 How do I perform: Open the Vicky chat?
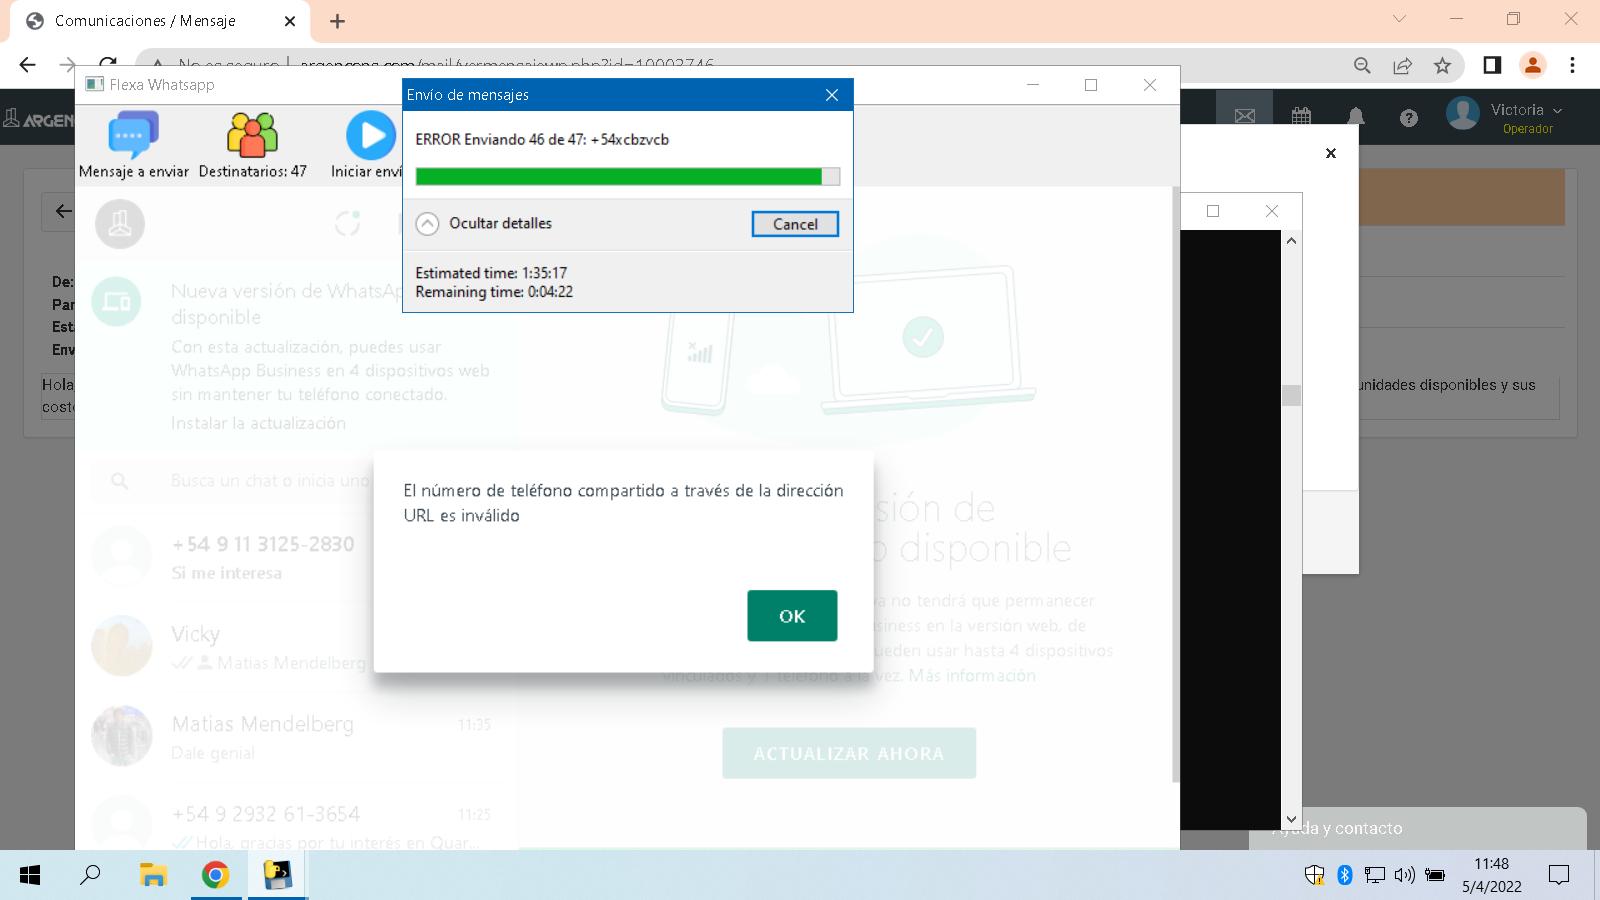(297, 646)
